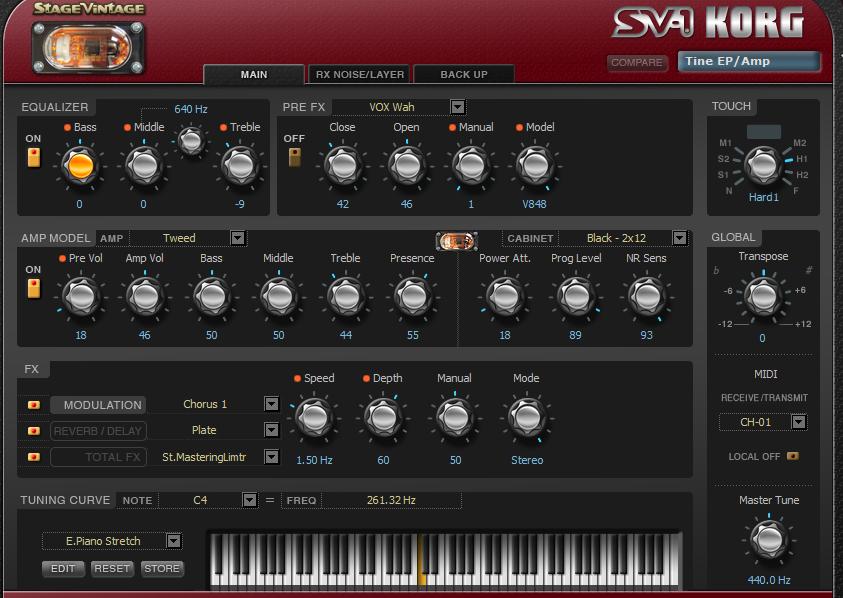Click the tuning curve RESET button

tap(112, 568)
